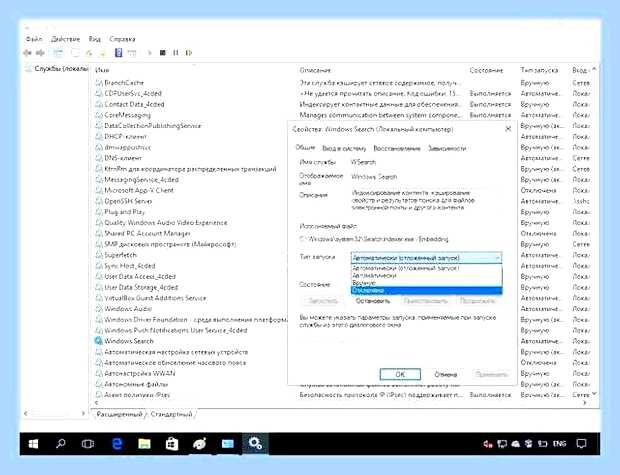Stop the service with the square icon
The width and height of the screenshot is (620, 475).
tap(163, 53)
